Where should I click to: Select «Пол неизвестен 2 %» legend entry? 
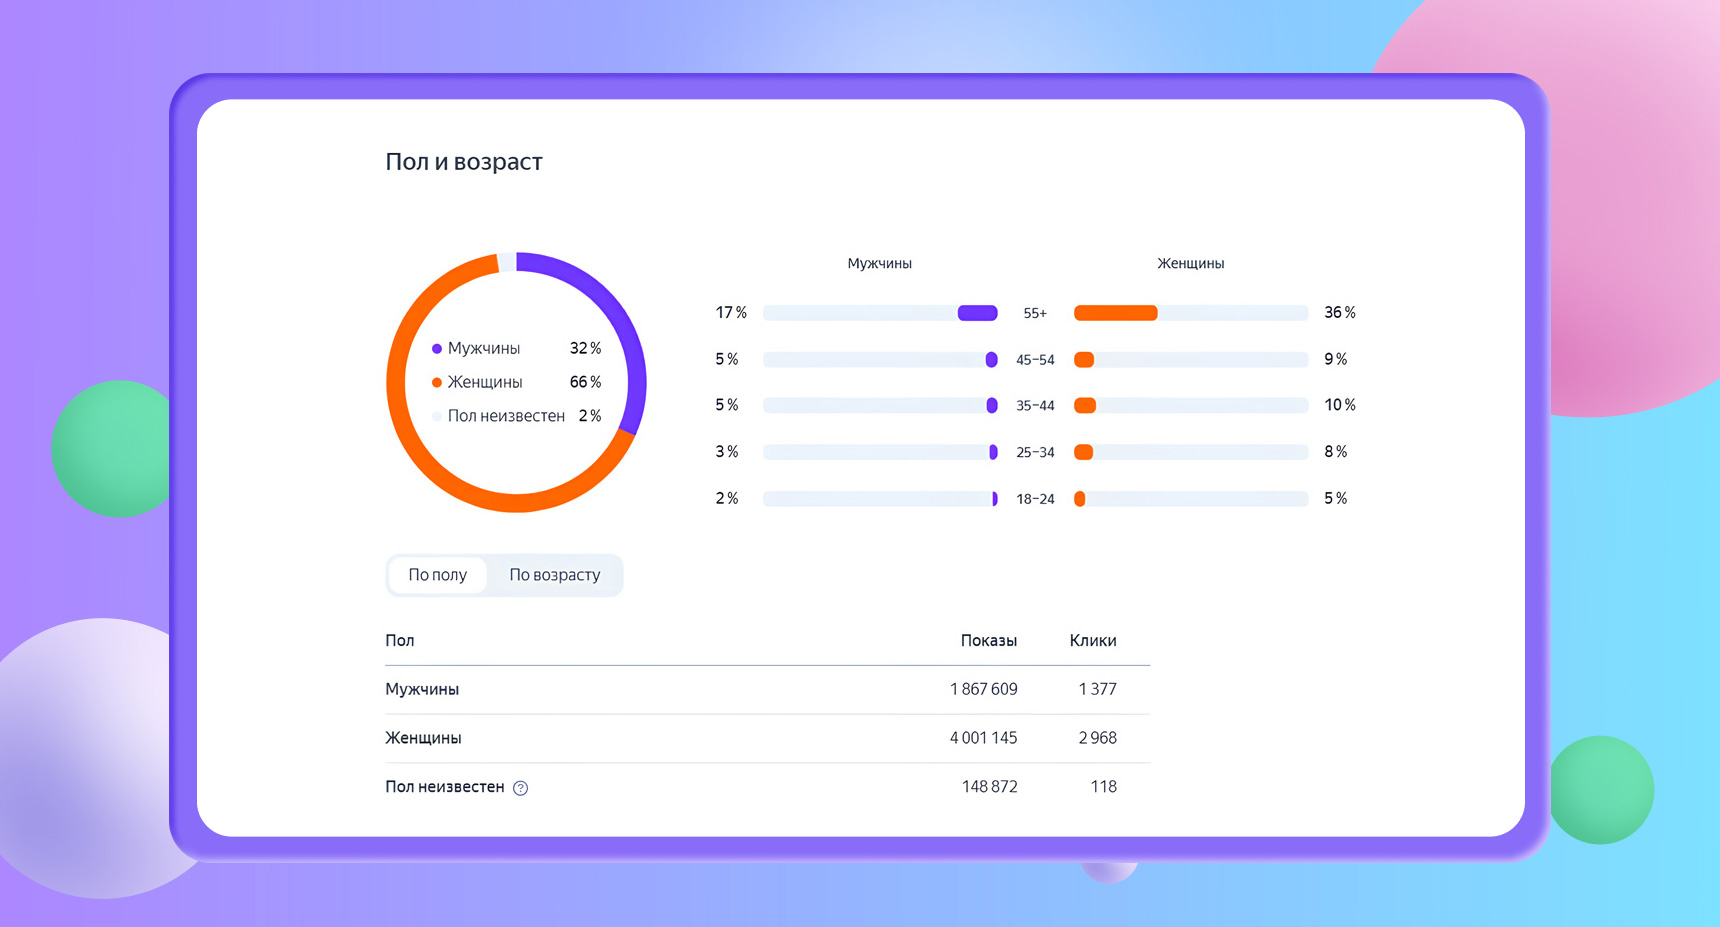pyautogui.click(x=516, y=416)
